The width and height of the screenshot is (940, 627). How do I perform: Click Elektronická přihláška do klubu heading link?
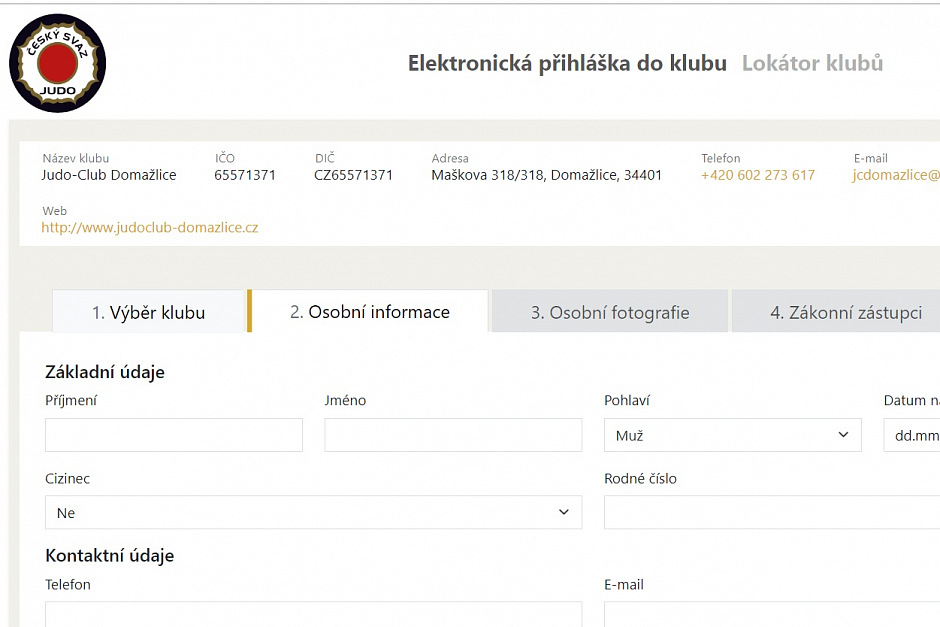(567, 63)
